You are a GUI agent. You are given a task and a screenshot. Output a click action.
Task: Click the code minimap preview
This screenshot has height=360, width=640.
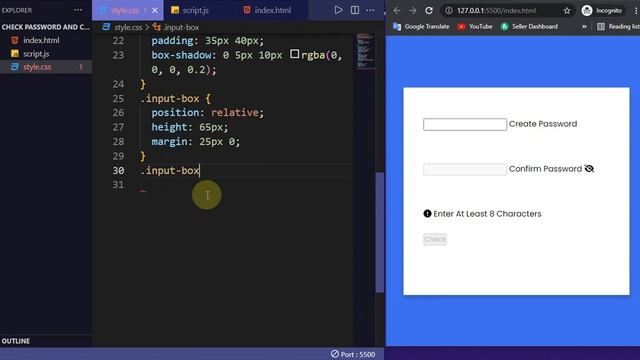364,51
